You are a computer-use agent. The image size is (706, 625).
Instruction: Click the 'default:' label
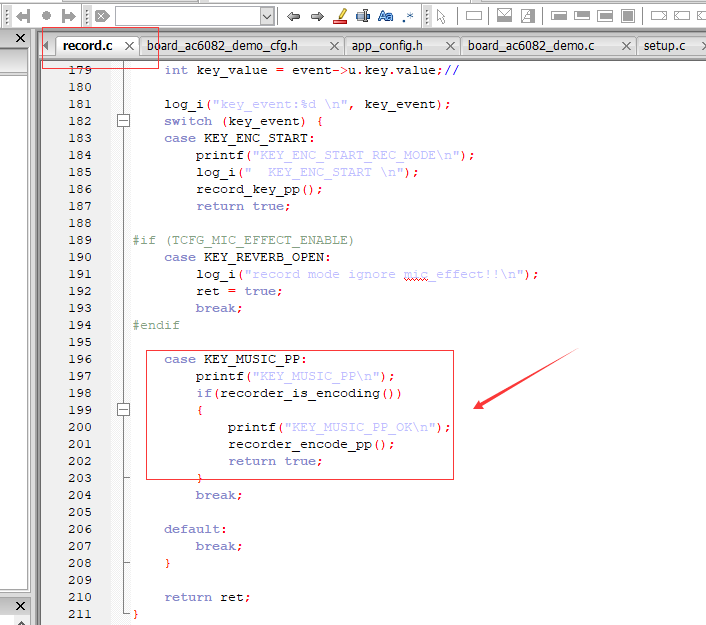pos(195,529)
